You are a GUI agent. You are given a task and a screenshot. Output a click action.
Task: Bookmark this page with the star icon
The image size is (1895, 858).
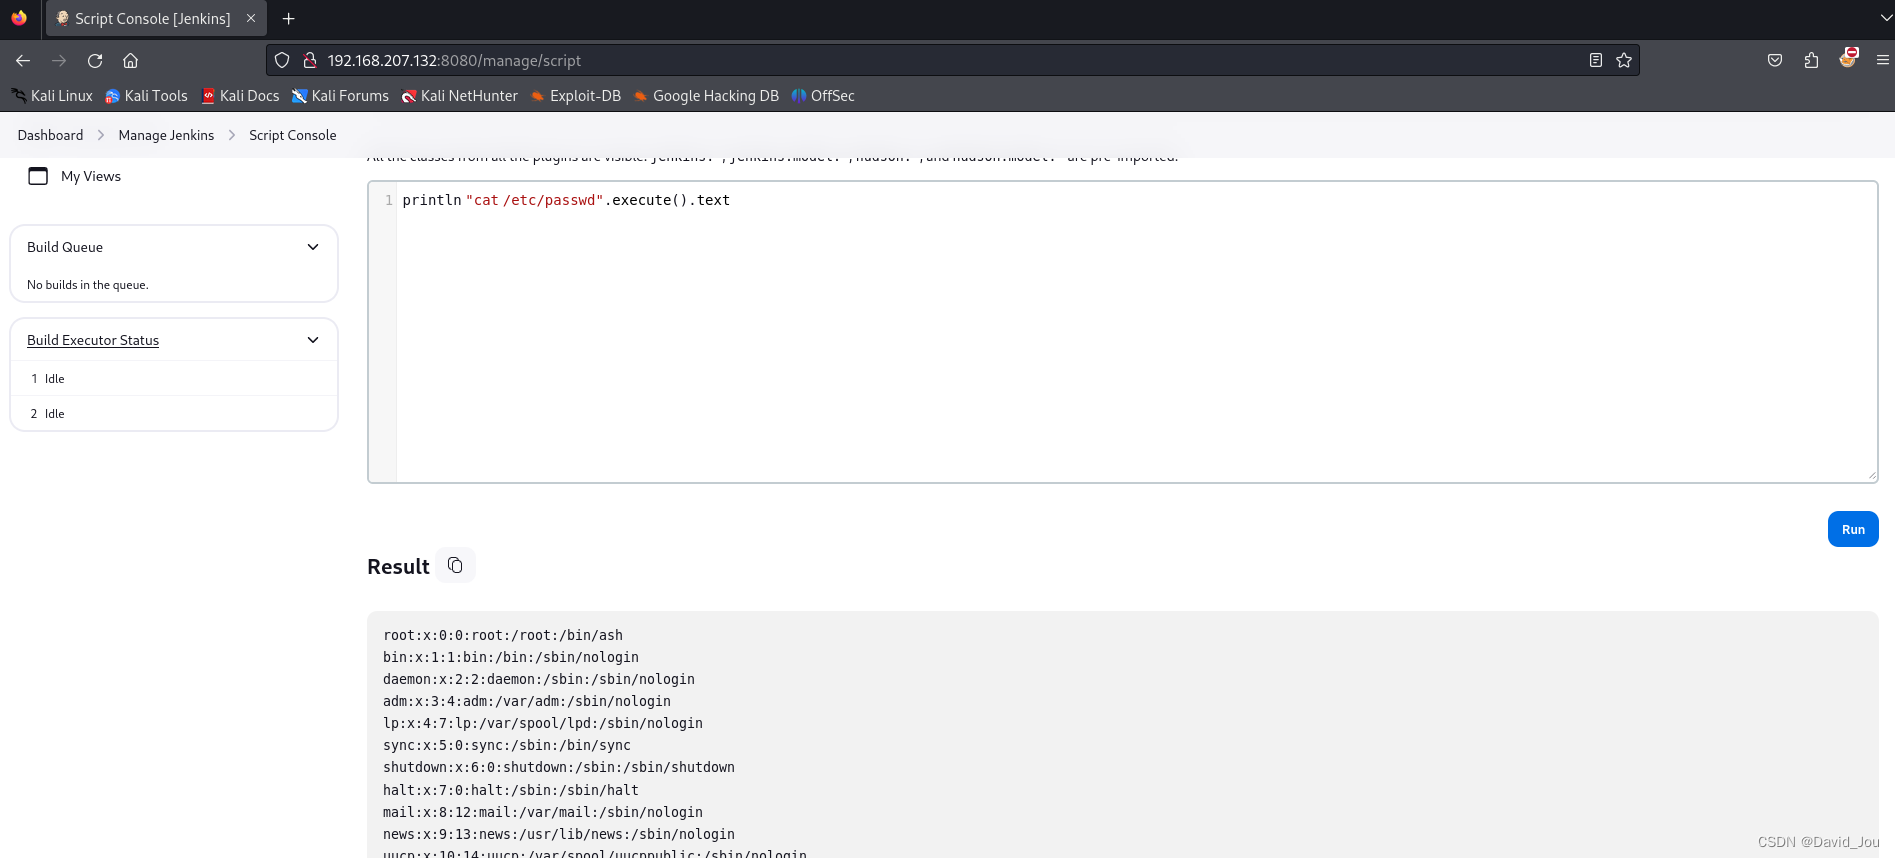tap(1624, 61)
